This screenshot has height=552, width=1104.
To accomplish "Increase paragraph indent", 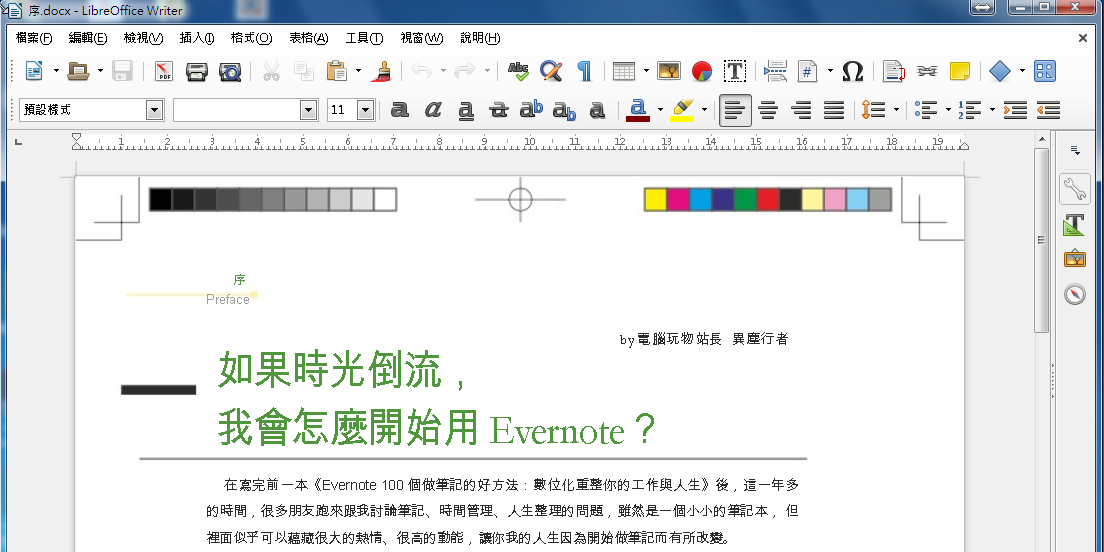I will (x=1015, y=110).
